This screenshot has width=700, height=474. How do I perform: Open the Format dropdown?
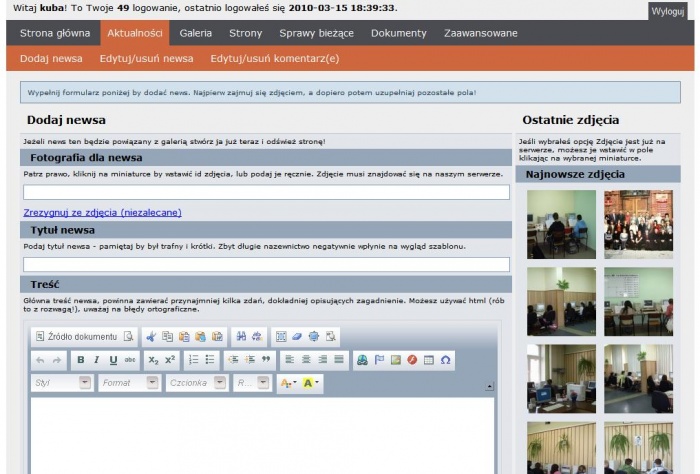(129, 383)
